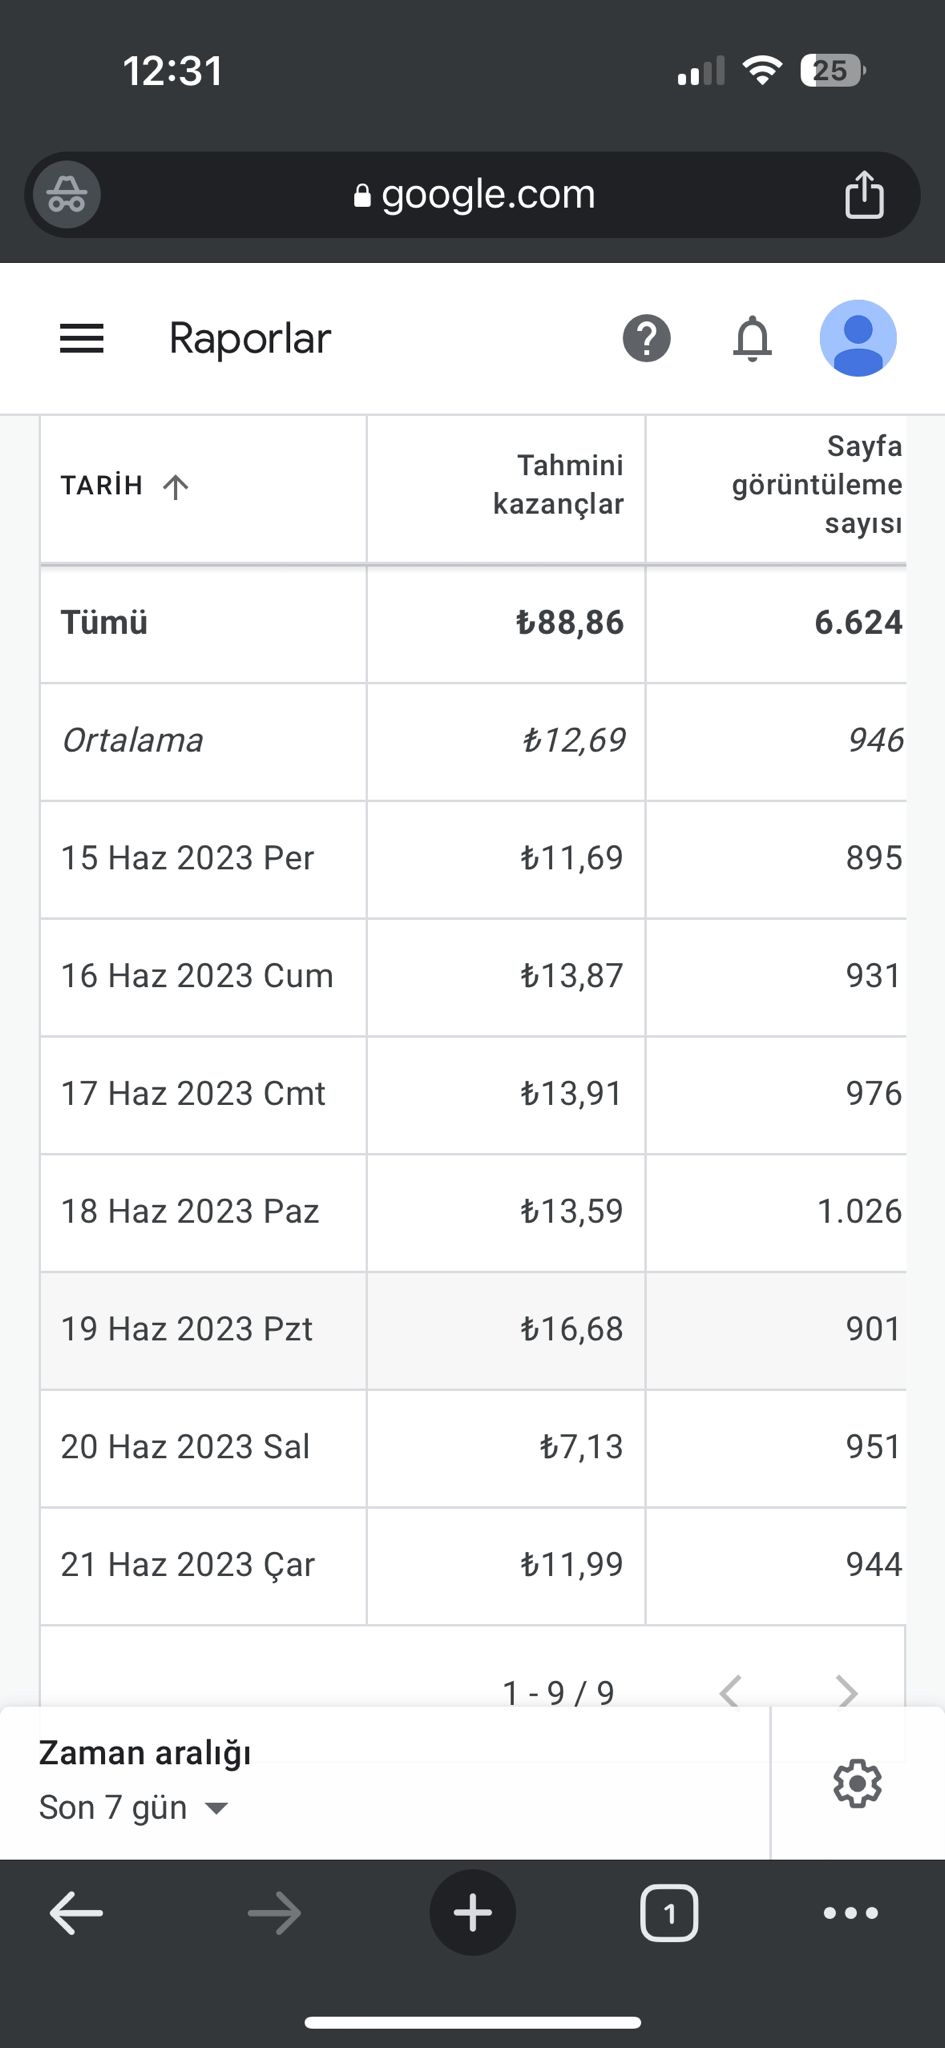
Task: Open browser three-dot more menu
Action: [x=851, y=1913]
